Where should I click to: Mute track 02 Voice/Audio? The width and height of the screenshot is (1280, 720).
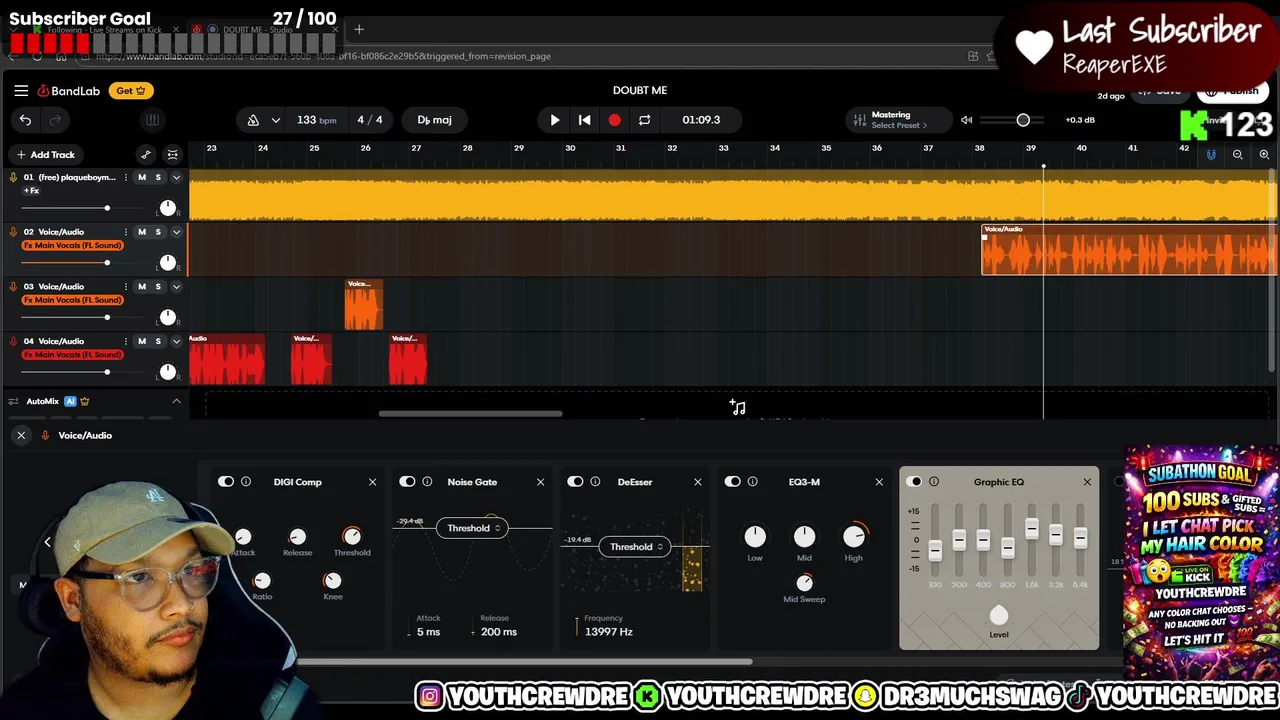pyautogui.click(x=142, y=232)
